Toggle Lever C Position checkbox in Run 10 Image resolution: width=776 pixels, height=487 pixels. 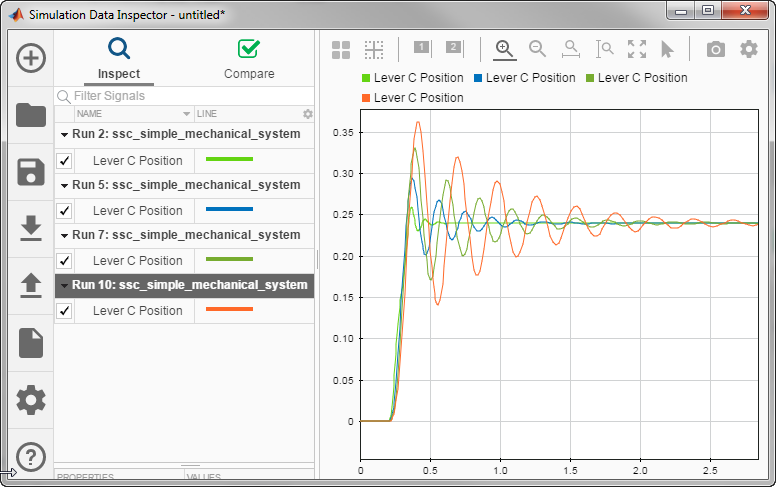click(x=64, y=311)
